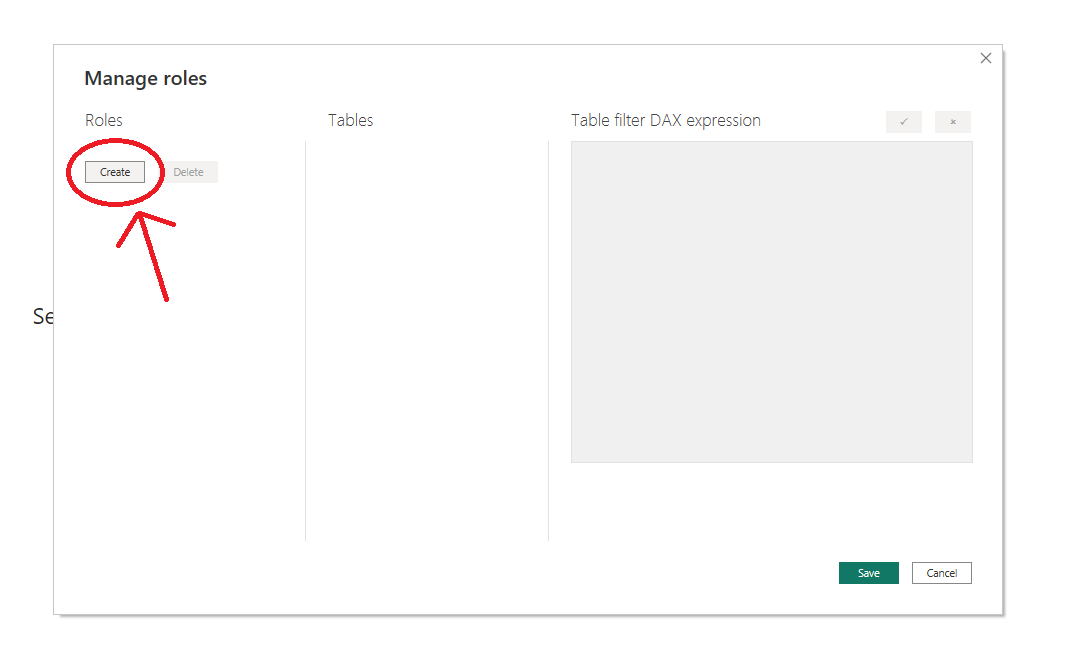Click the cancel-expression icon next to the checkmark

pos(952,121)
